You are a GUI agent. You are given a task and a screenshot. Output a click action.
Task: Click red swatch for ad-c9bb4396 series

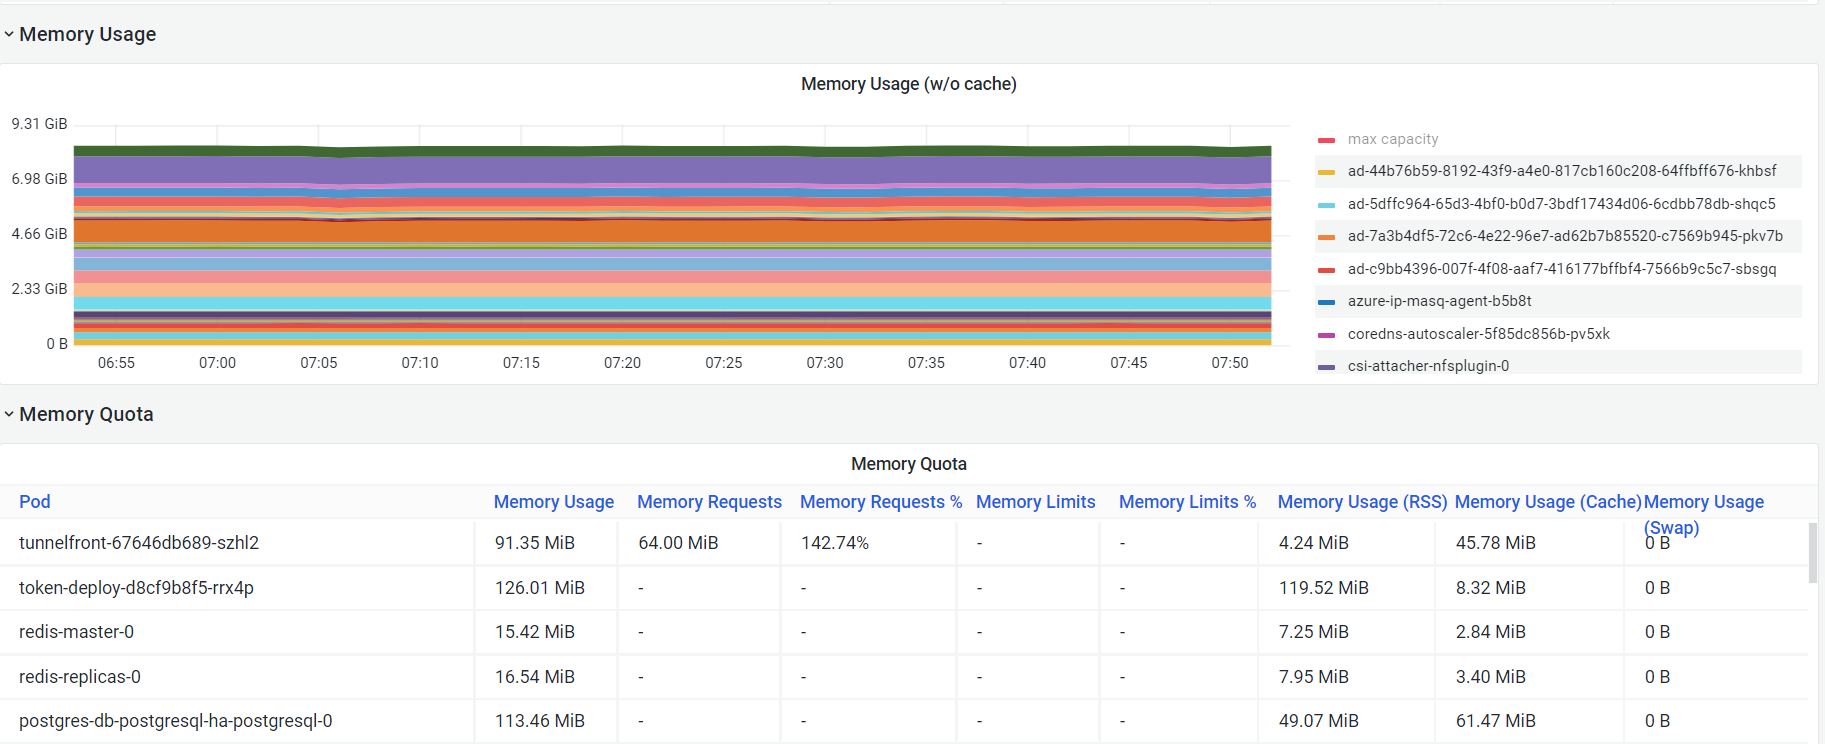[1327, 270]
